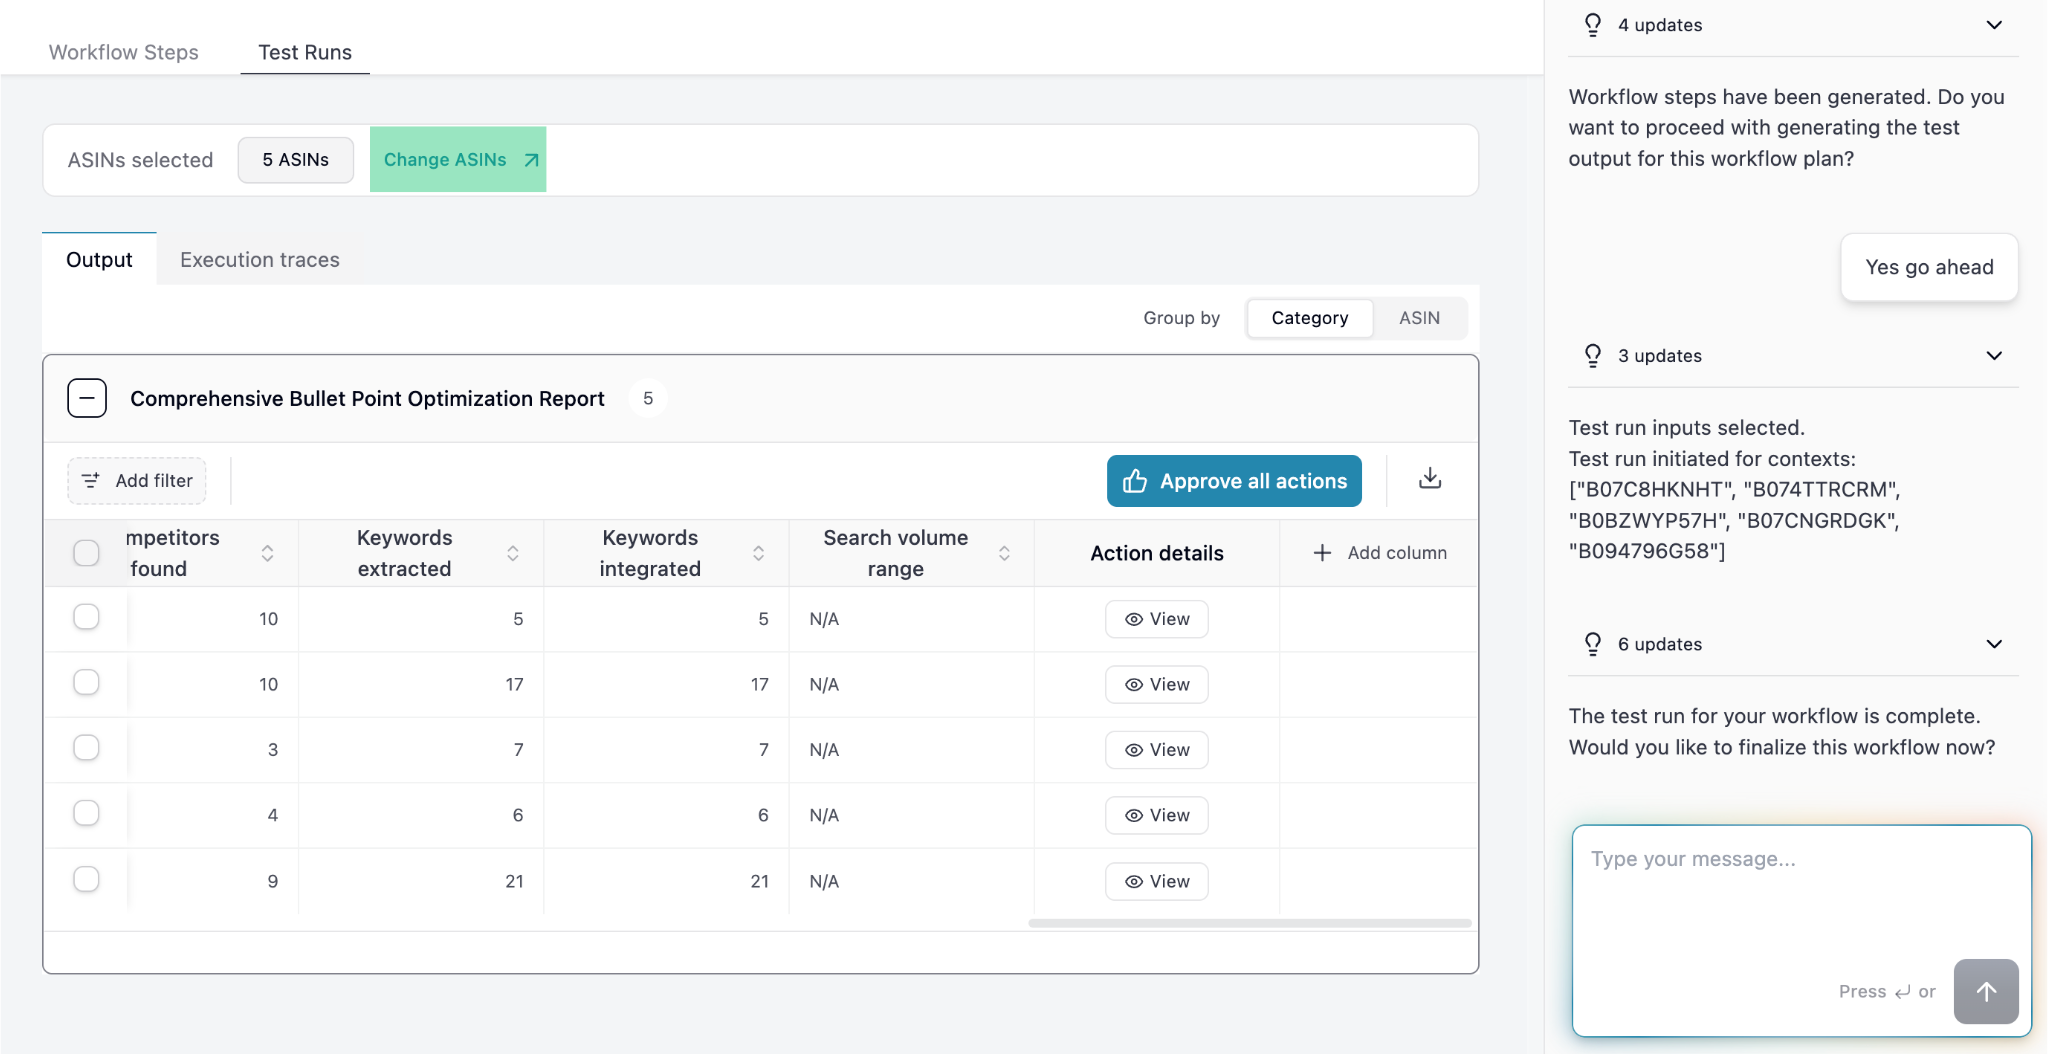Sort by Search volume range column arrows
The image size is (2048, 1054).
1004,553
